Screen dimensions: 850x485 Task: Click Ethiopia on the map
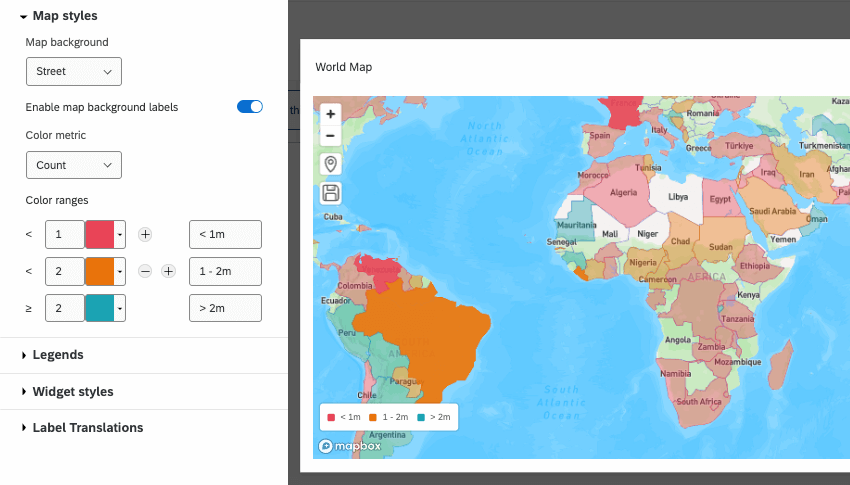click(755, 266)
